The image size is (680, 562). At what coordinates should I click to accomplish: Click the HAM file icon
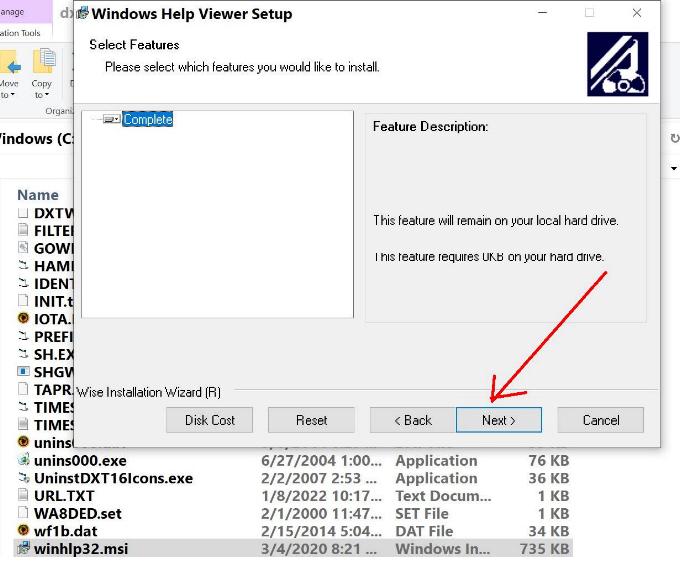23,265
